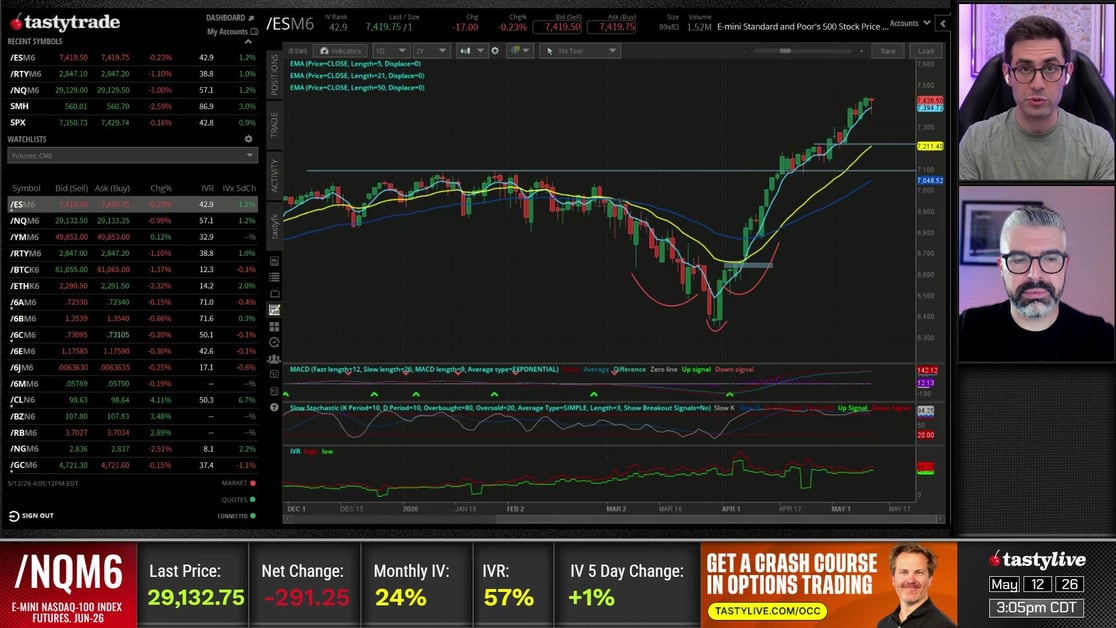Click the IVR indicator label
Viewport: 1116px width, 628px height.
point(295,451)
